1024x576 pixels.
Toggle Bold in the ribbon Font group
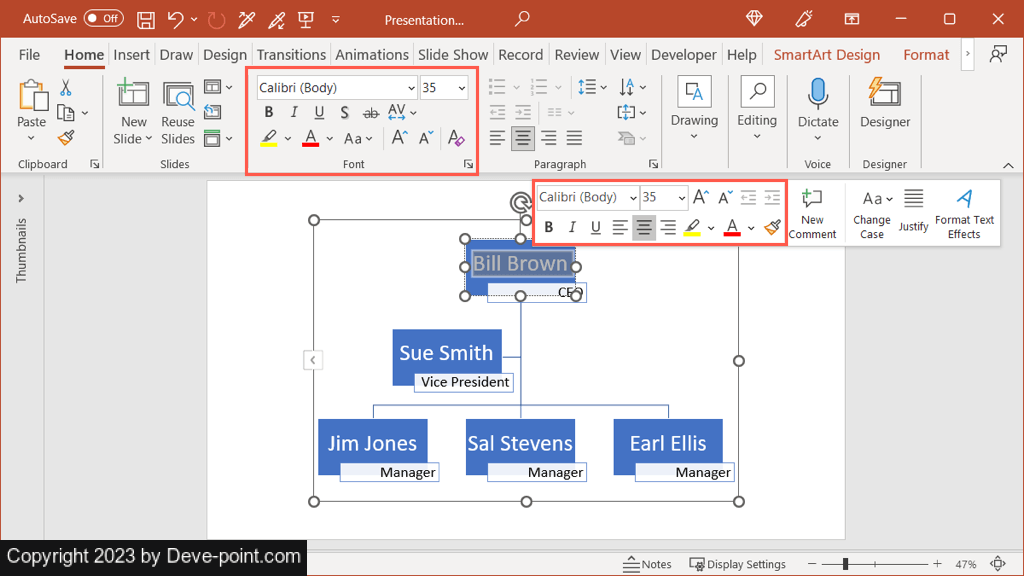coord(269,112)
